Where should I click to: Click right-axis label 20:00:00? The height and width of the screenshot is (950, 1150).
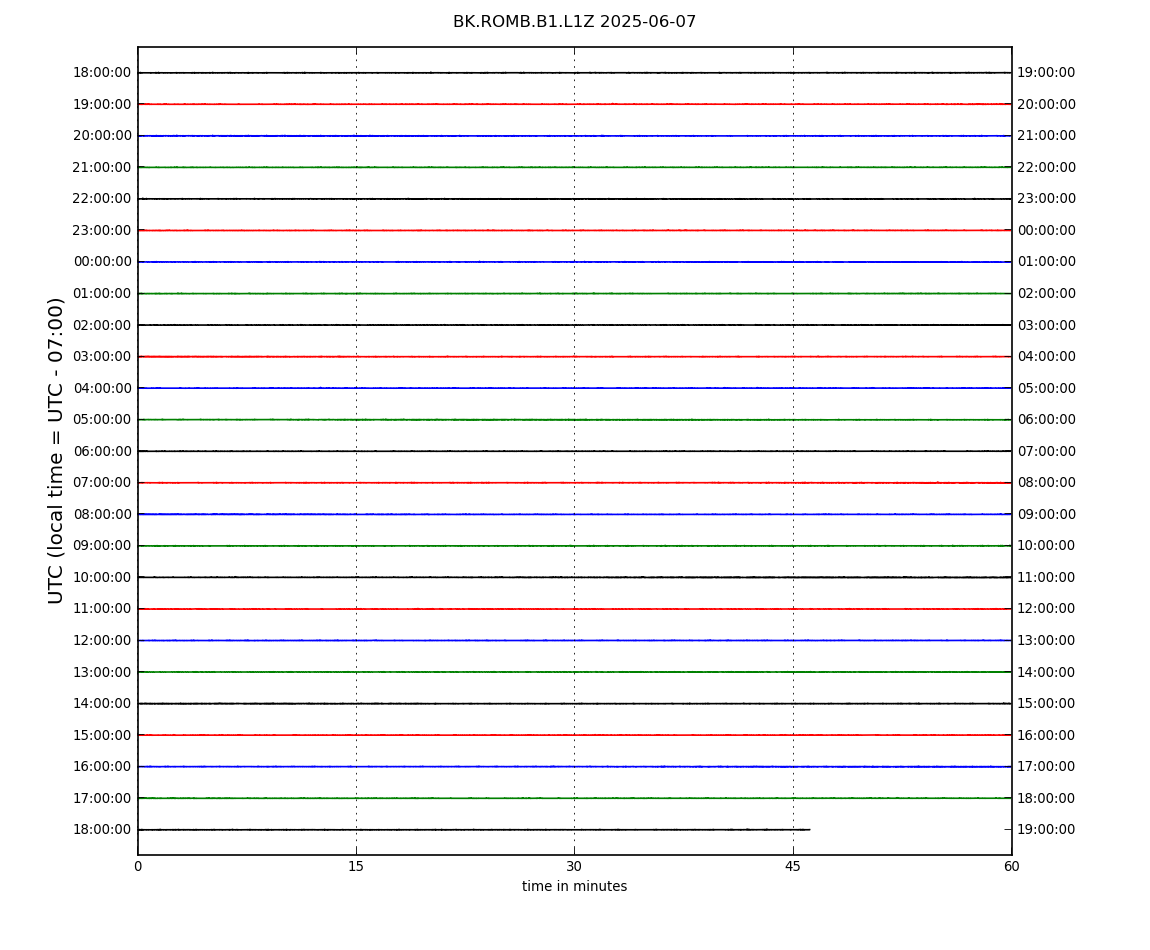(x=1047, y=104)
